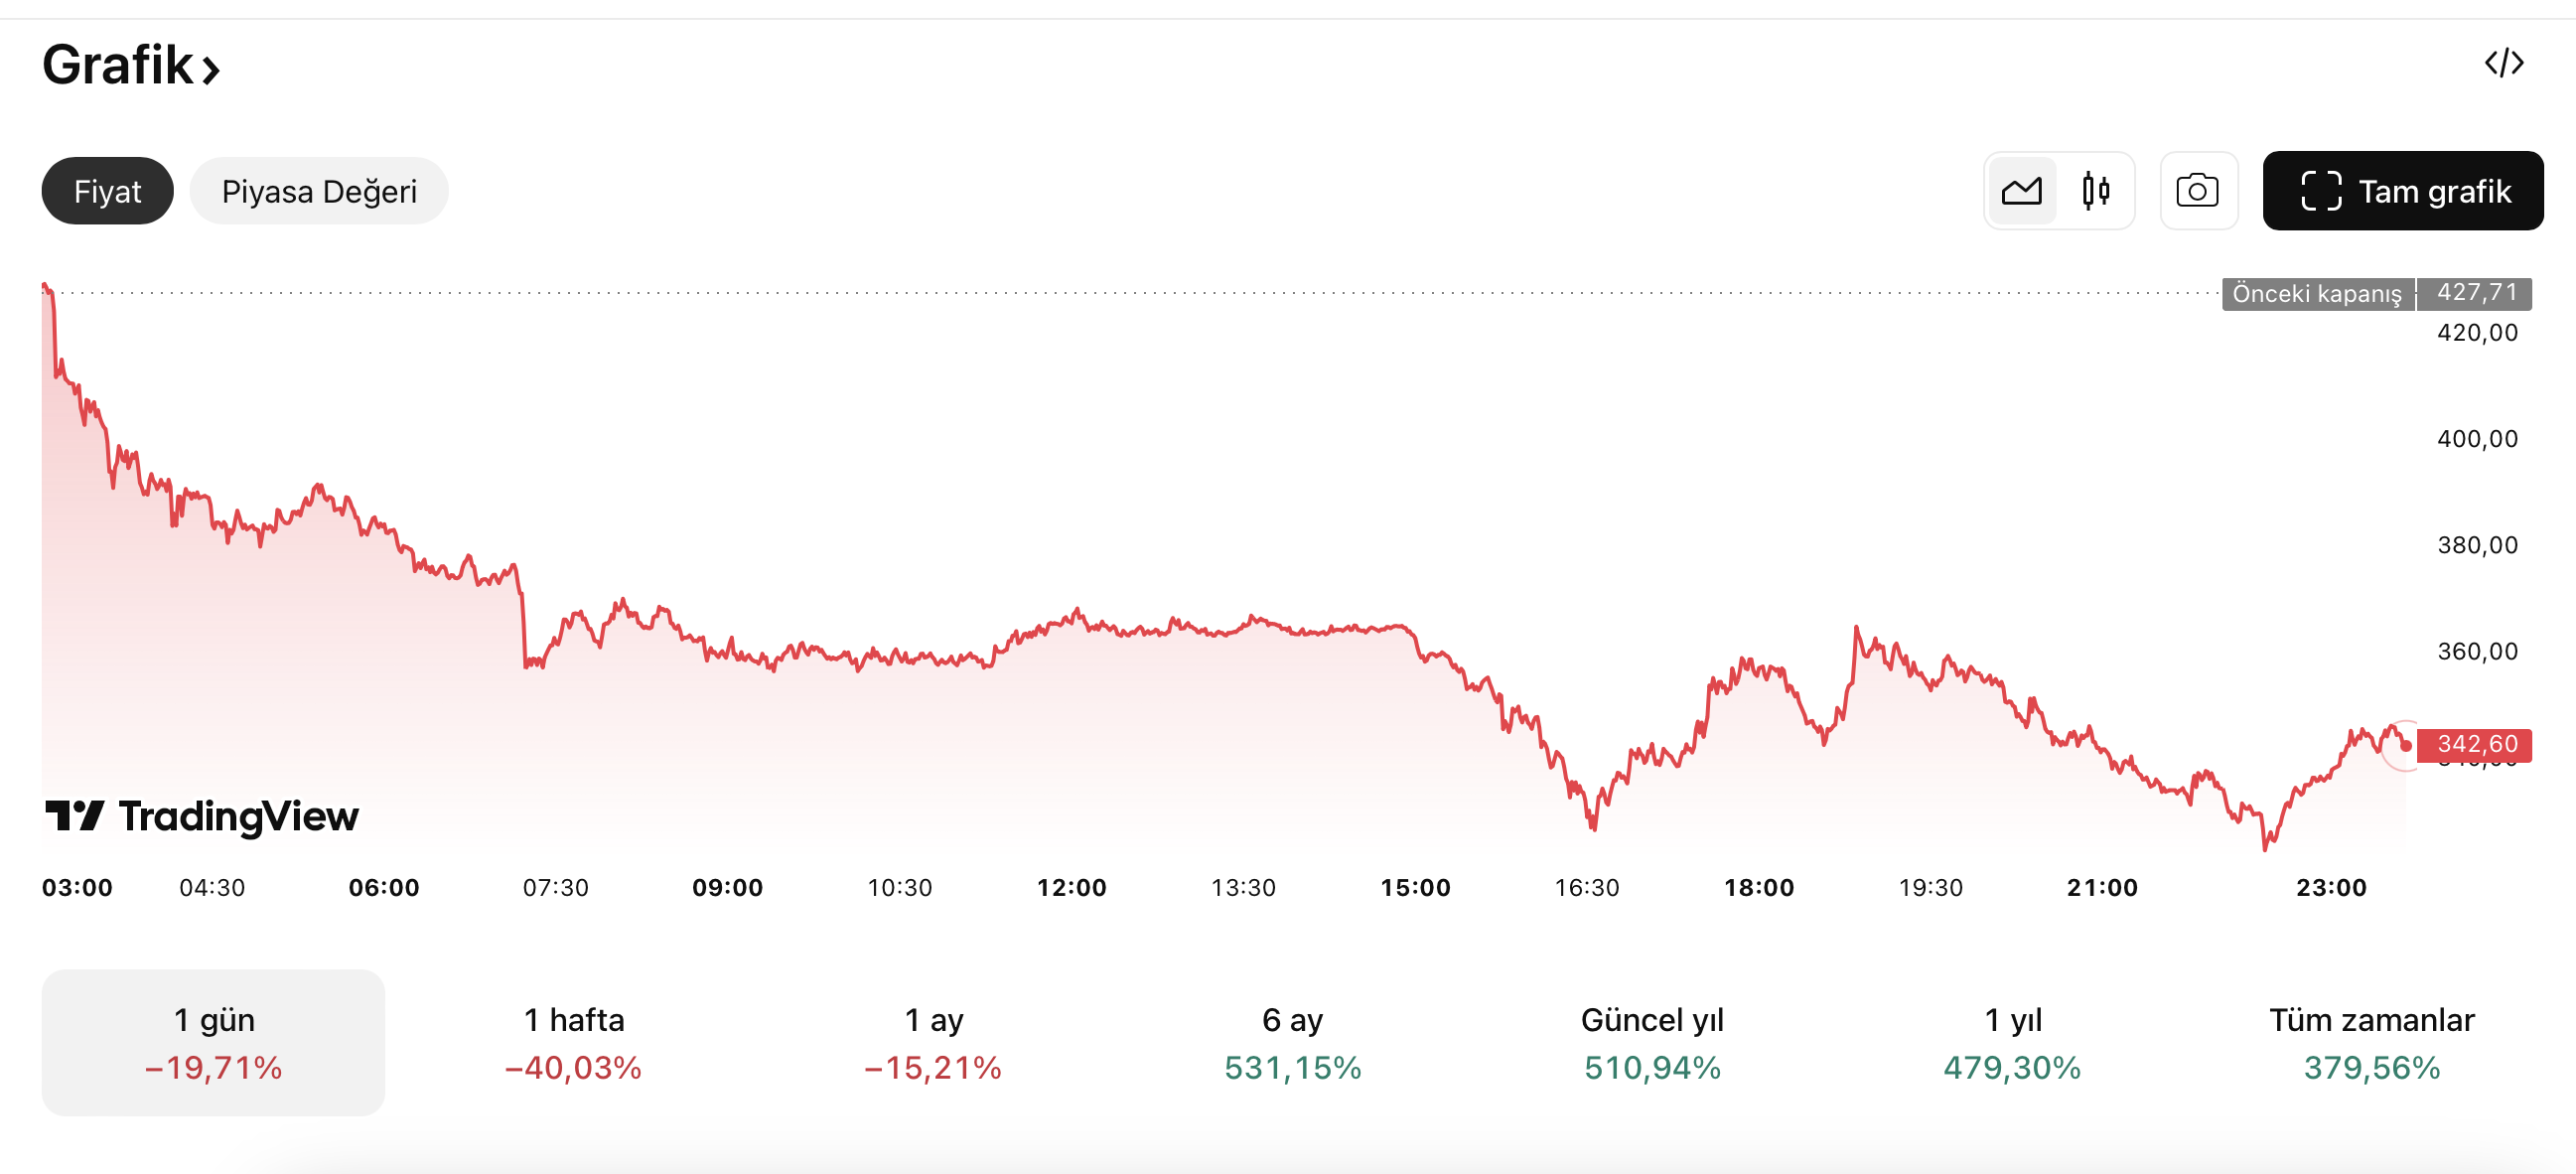
Task: Switch to the area chart view icon
Action: pyautogui.click(x=2021, y=191)
